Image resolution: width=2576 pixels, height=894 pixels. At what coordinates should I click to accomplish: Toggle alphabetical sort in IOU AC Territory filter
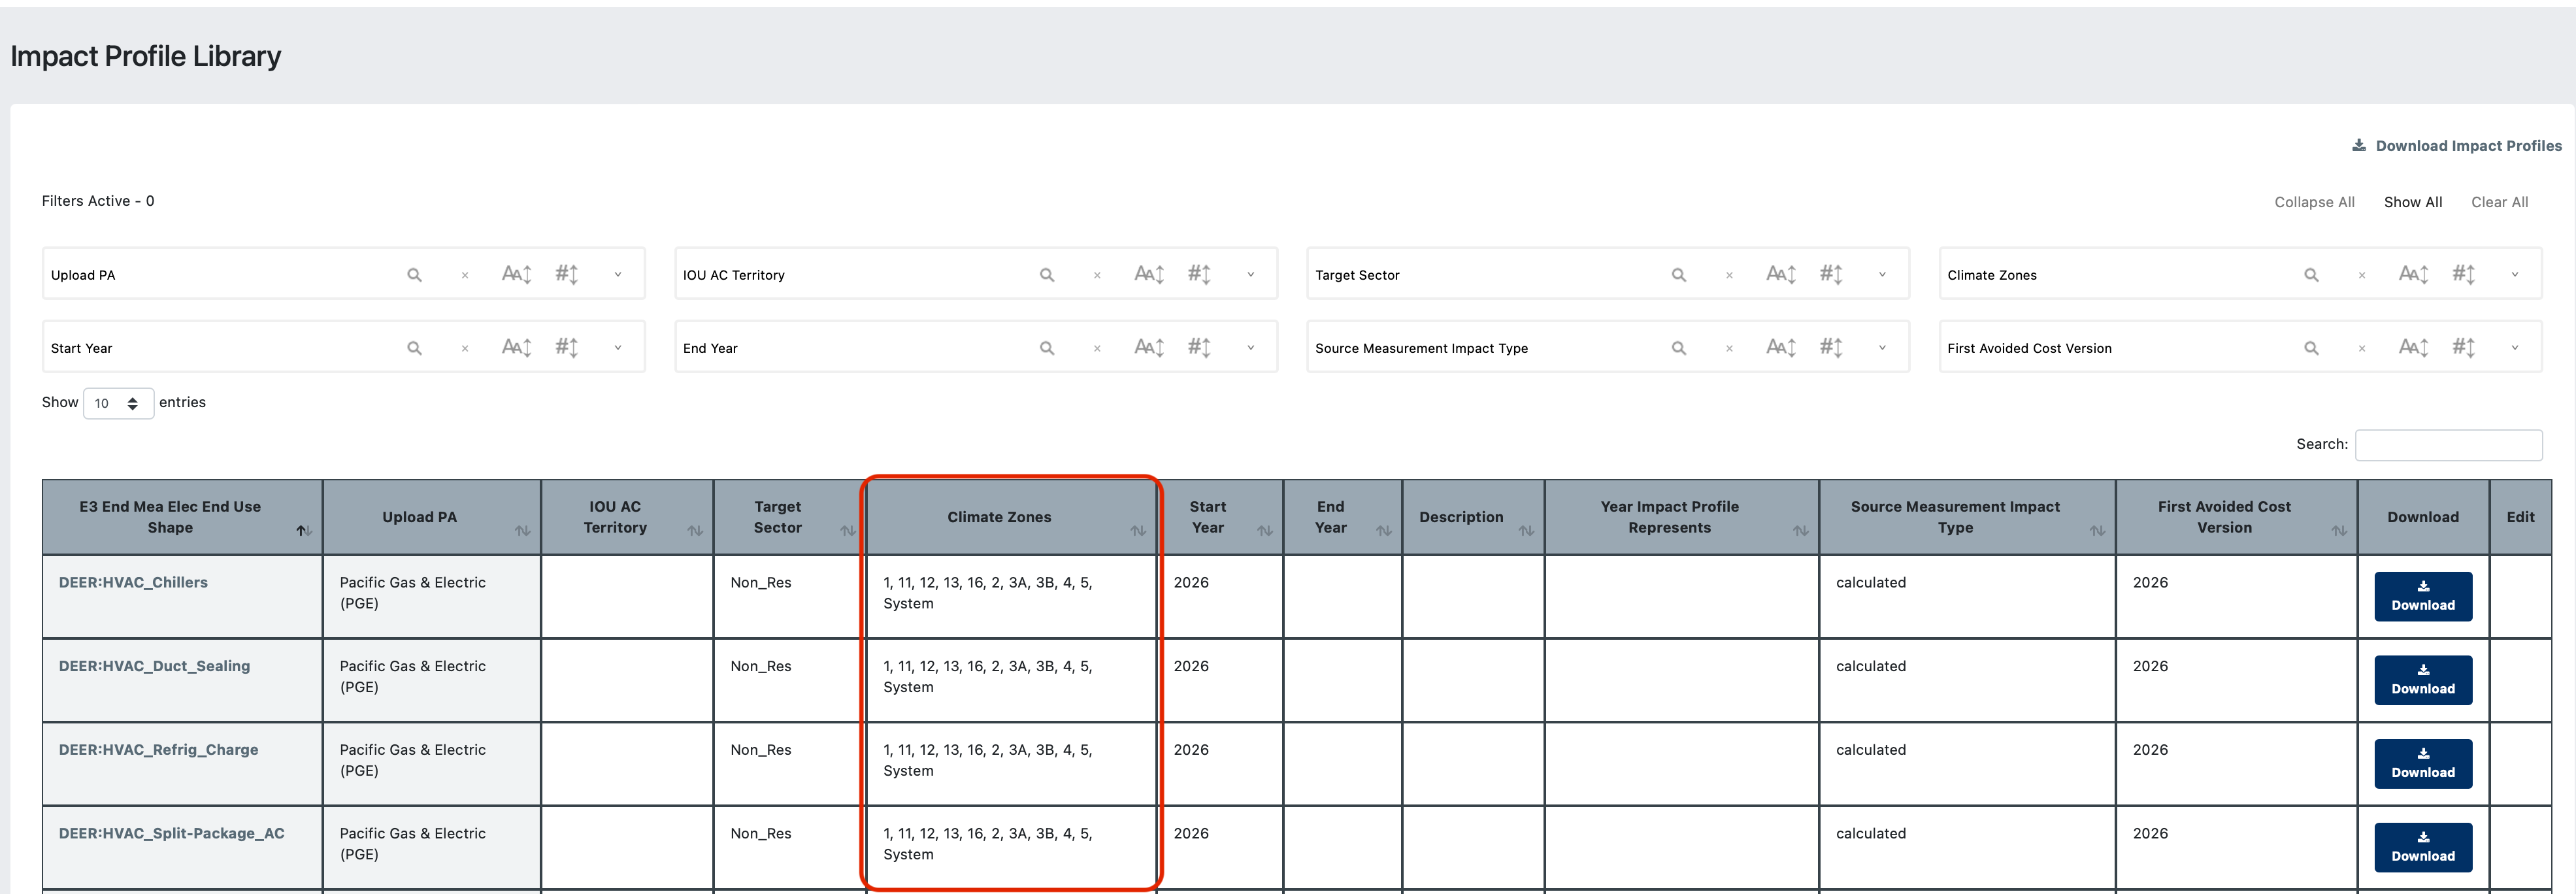[x=1149, y=274]
